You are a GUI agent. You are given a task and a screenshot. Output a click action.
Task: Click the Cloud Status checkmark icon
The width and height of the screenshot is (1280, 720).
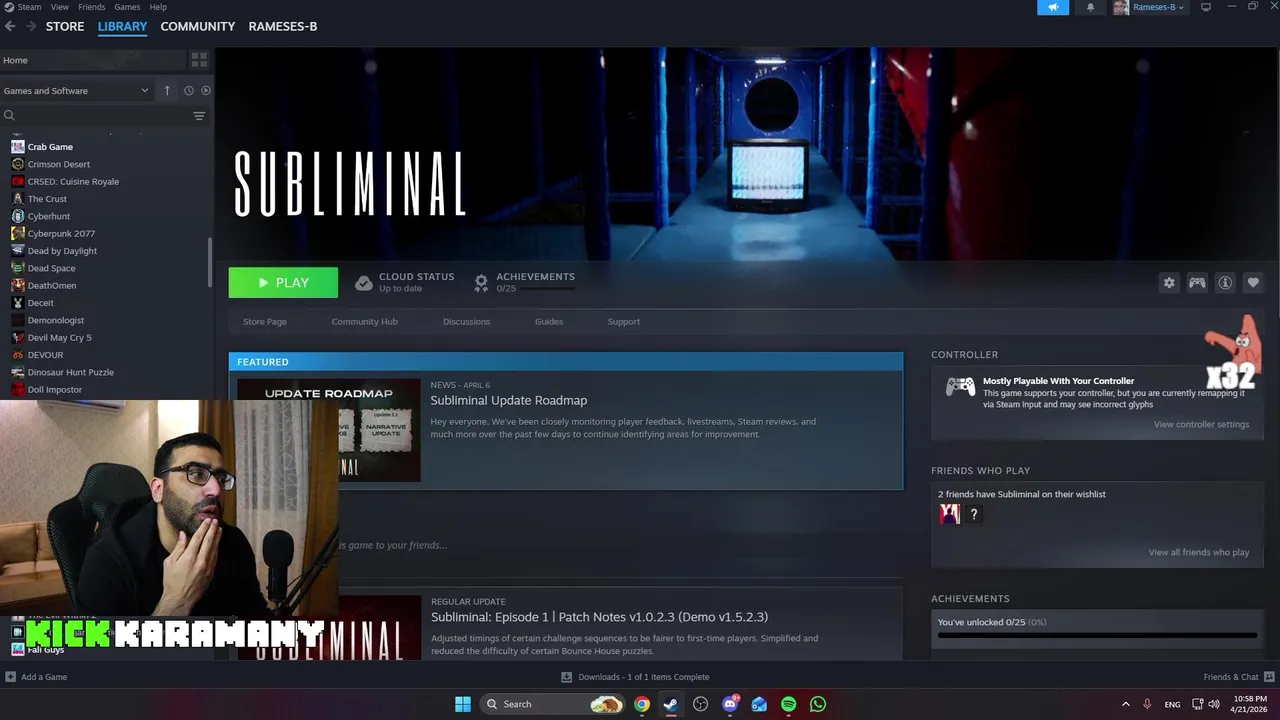364,283
